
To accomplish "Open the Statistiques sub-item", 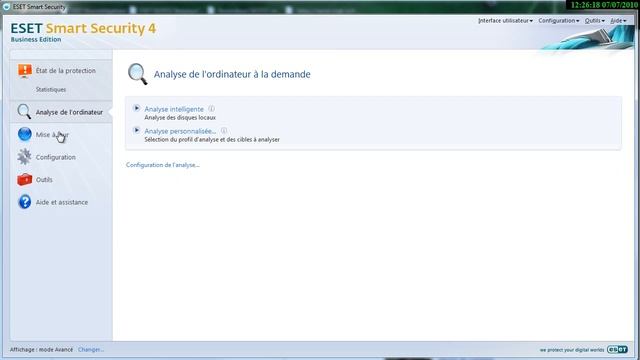I will [51, 89].
